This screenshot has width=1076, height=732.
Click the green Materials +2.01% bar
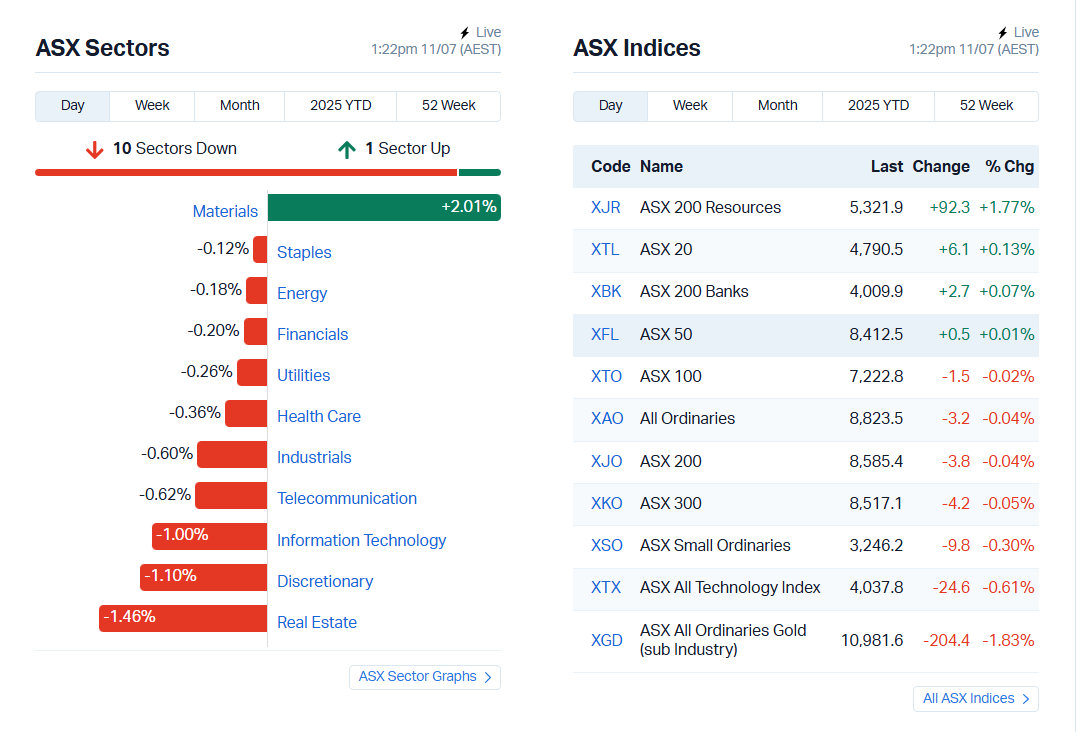(384, 207)
